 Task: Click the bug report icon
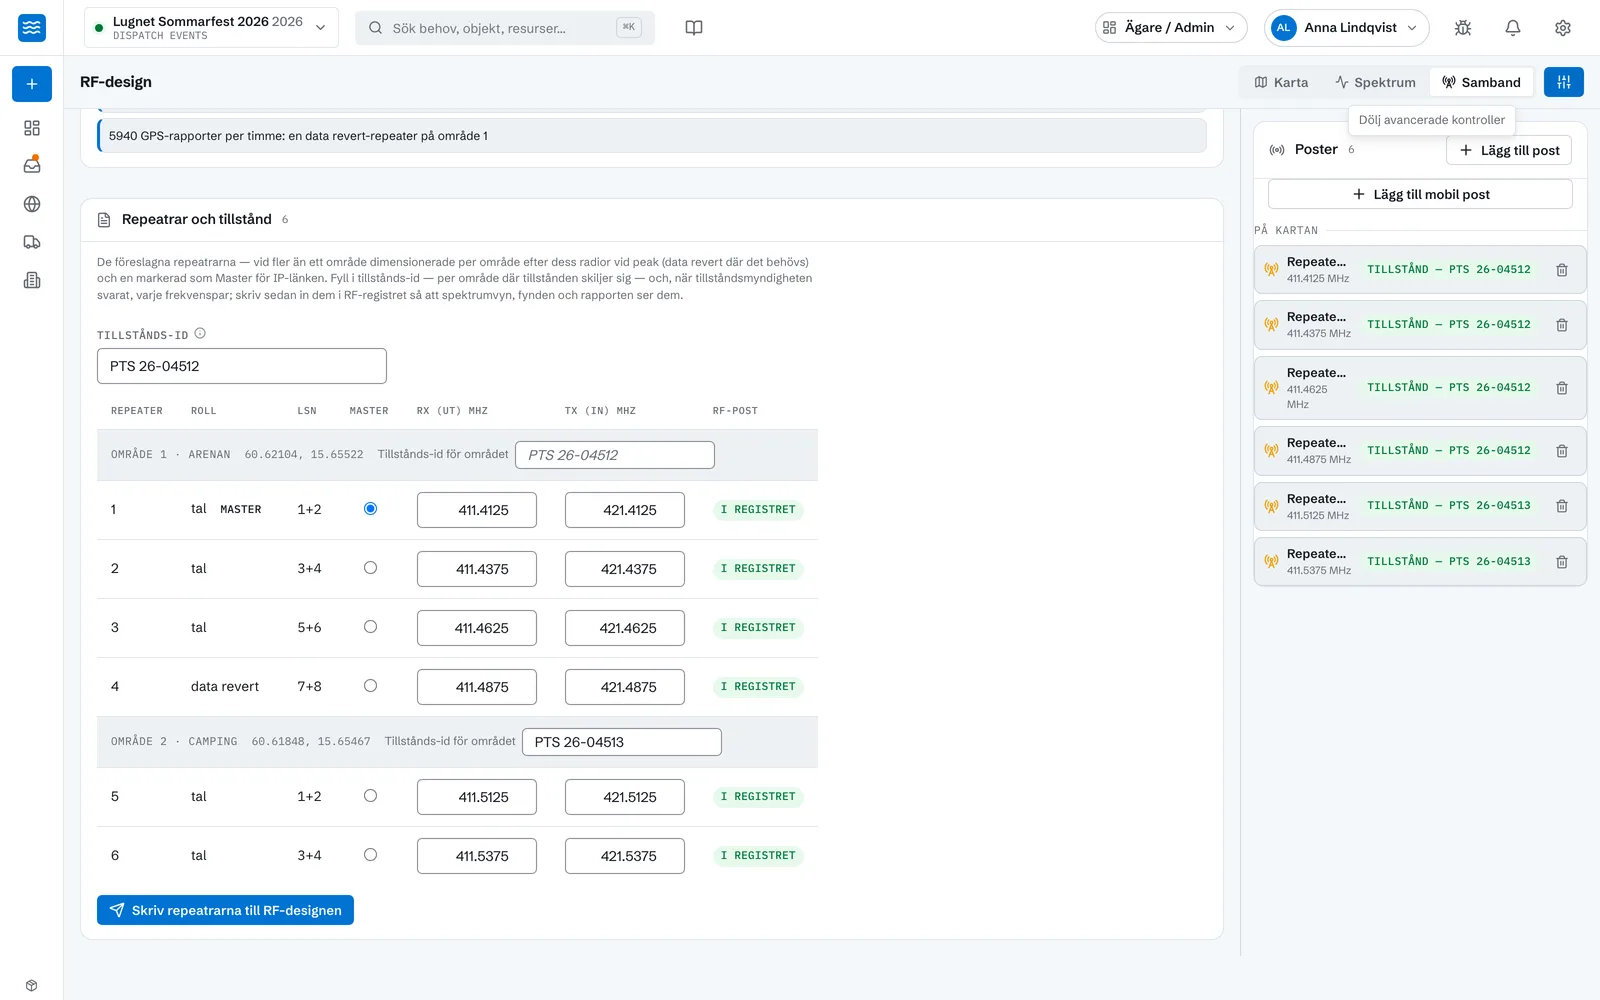pos(1463,28)
